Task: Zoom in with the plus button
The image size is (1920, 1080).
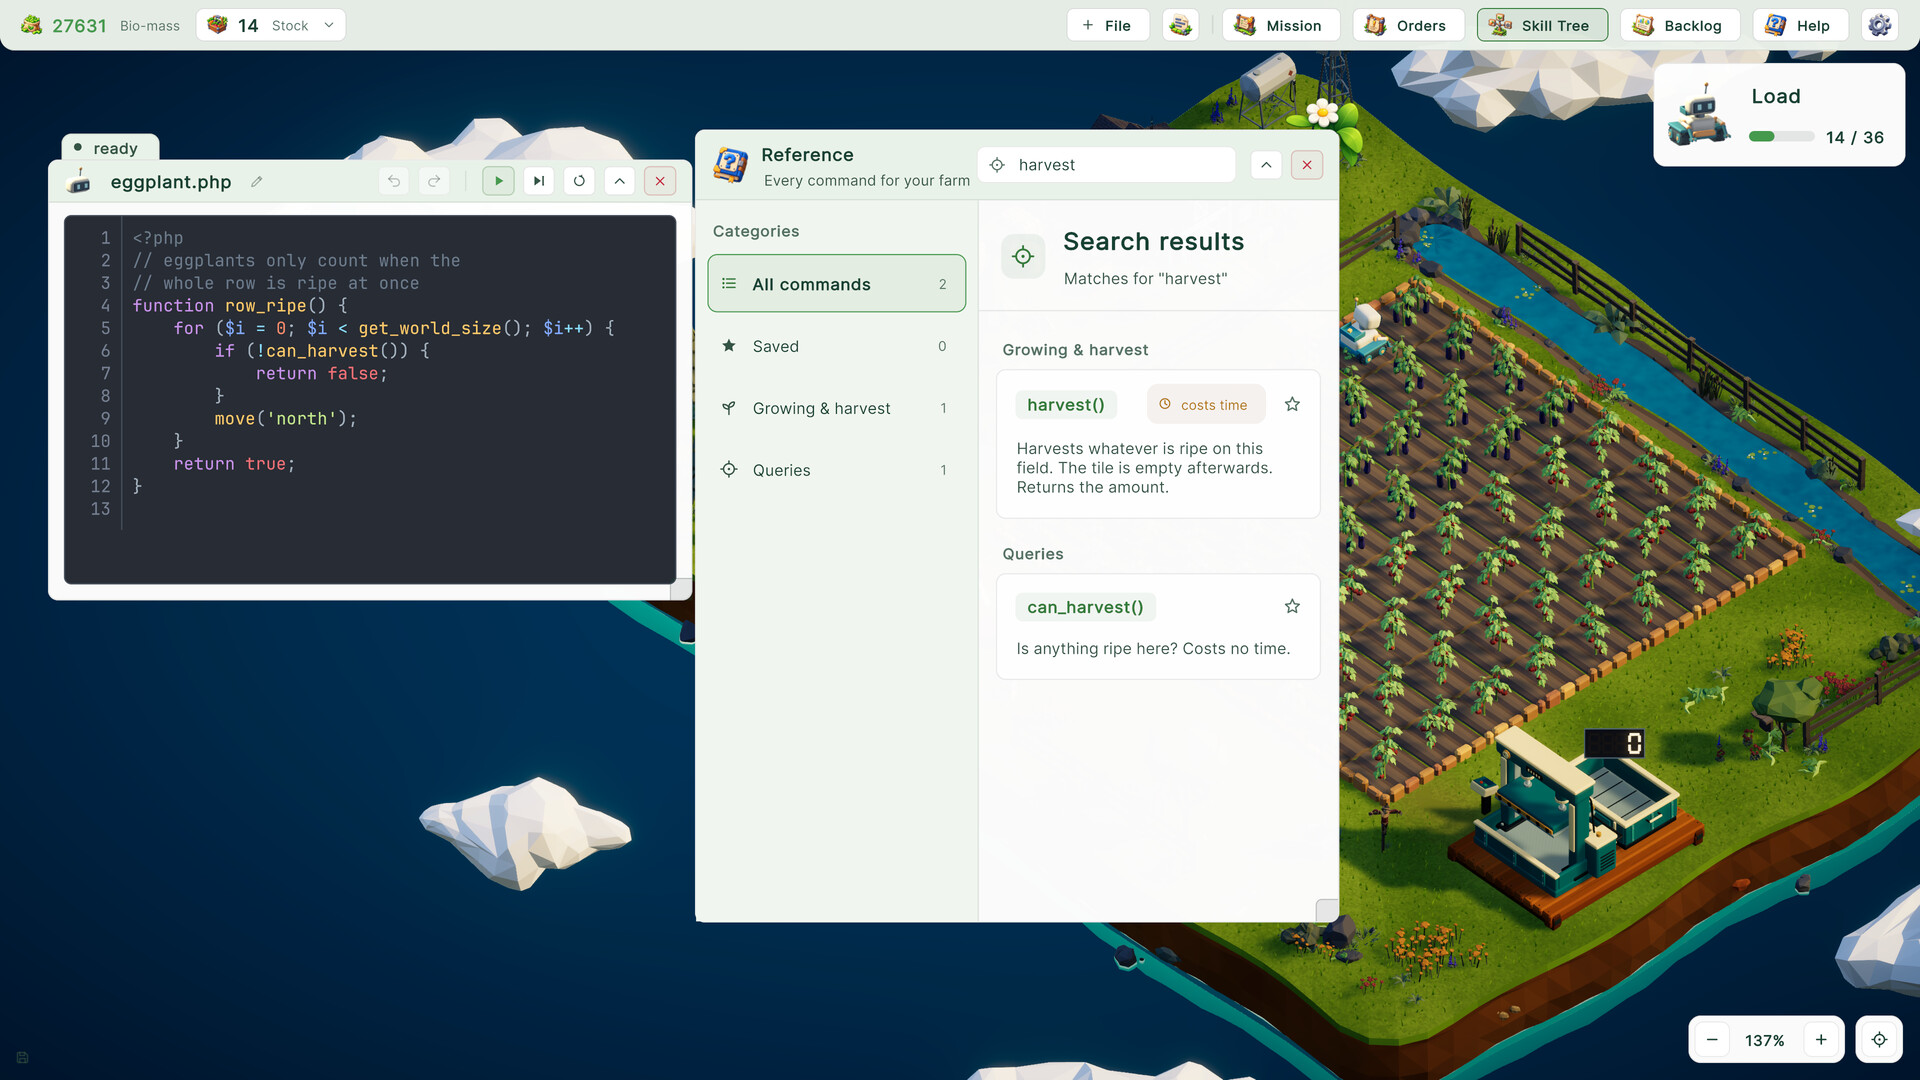Action: 1821,1040
